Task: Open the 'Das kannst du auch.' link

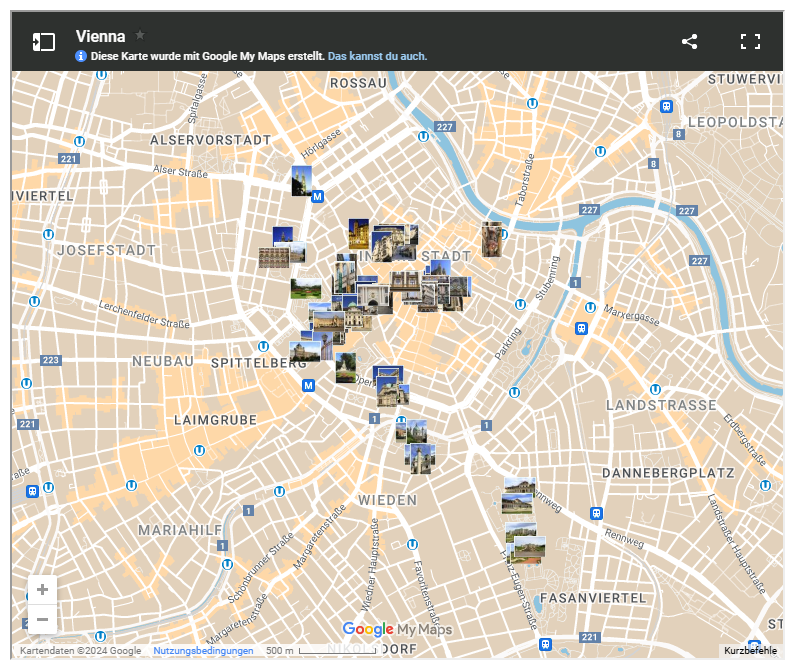Action: (x=377, y=56)
